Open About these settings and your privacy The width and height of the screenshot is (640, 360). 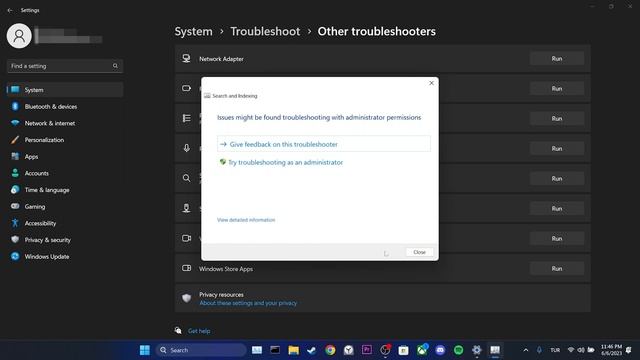point(248,303)
